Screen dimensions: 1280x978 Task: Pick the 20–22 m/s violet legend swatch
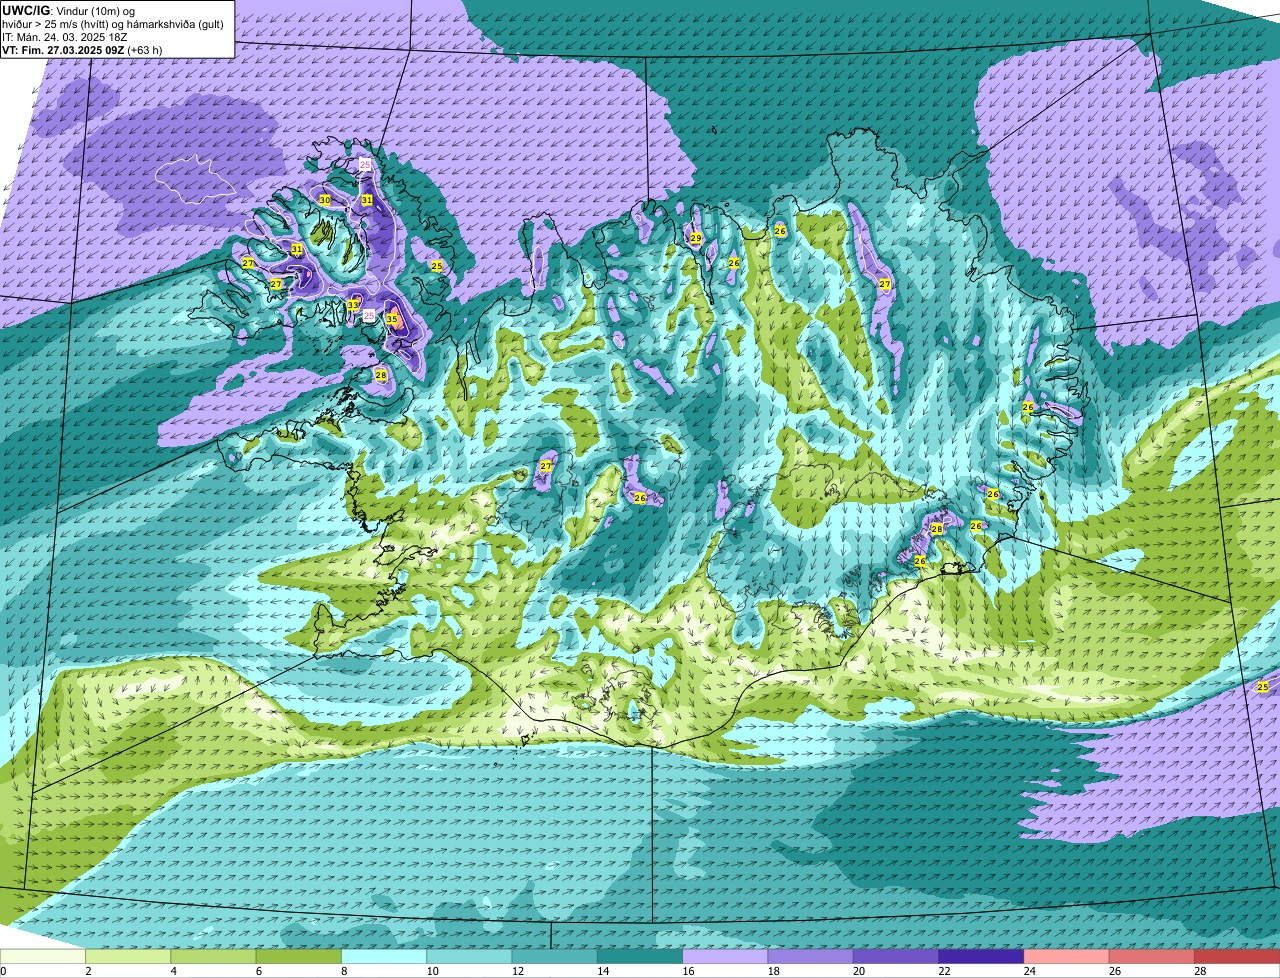[x=896, y=957]
